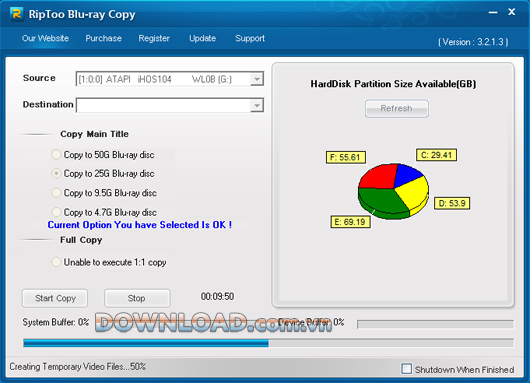Click the F: 55.61 partition label

pos(345,157)
